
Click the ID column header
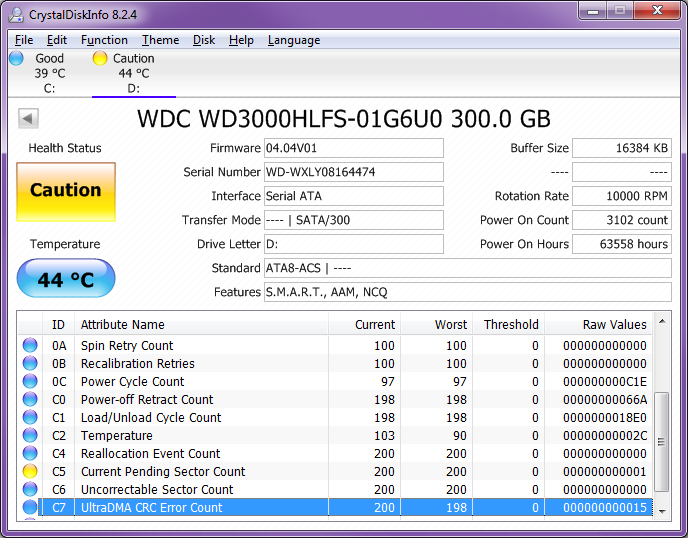(x=58, y=324)
